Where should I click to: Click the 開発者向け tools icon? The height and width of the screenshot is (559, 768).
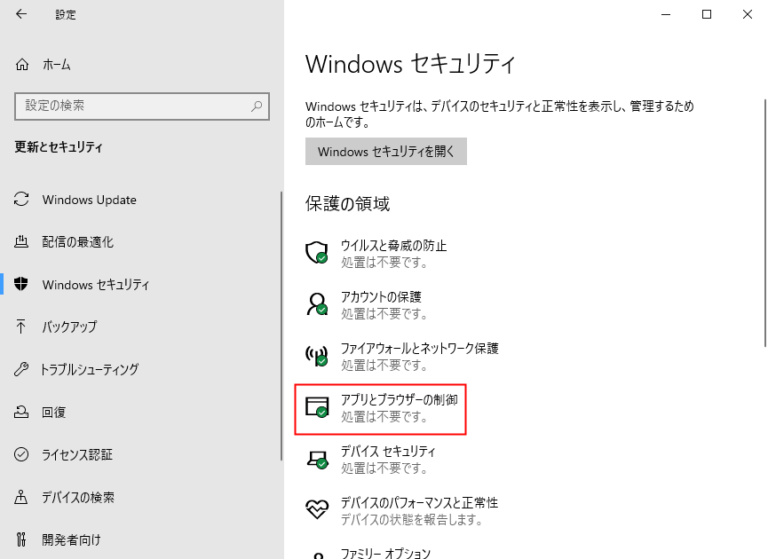point(21,539)
